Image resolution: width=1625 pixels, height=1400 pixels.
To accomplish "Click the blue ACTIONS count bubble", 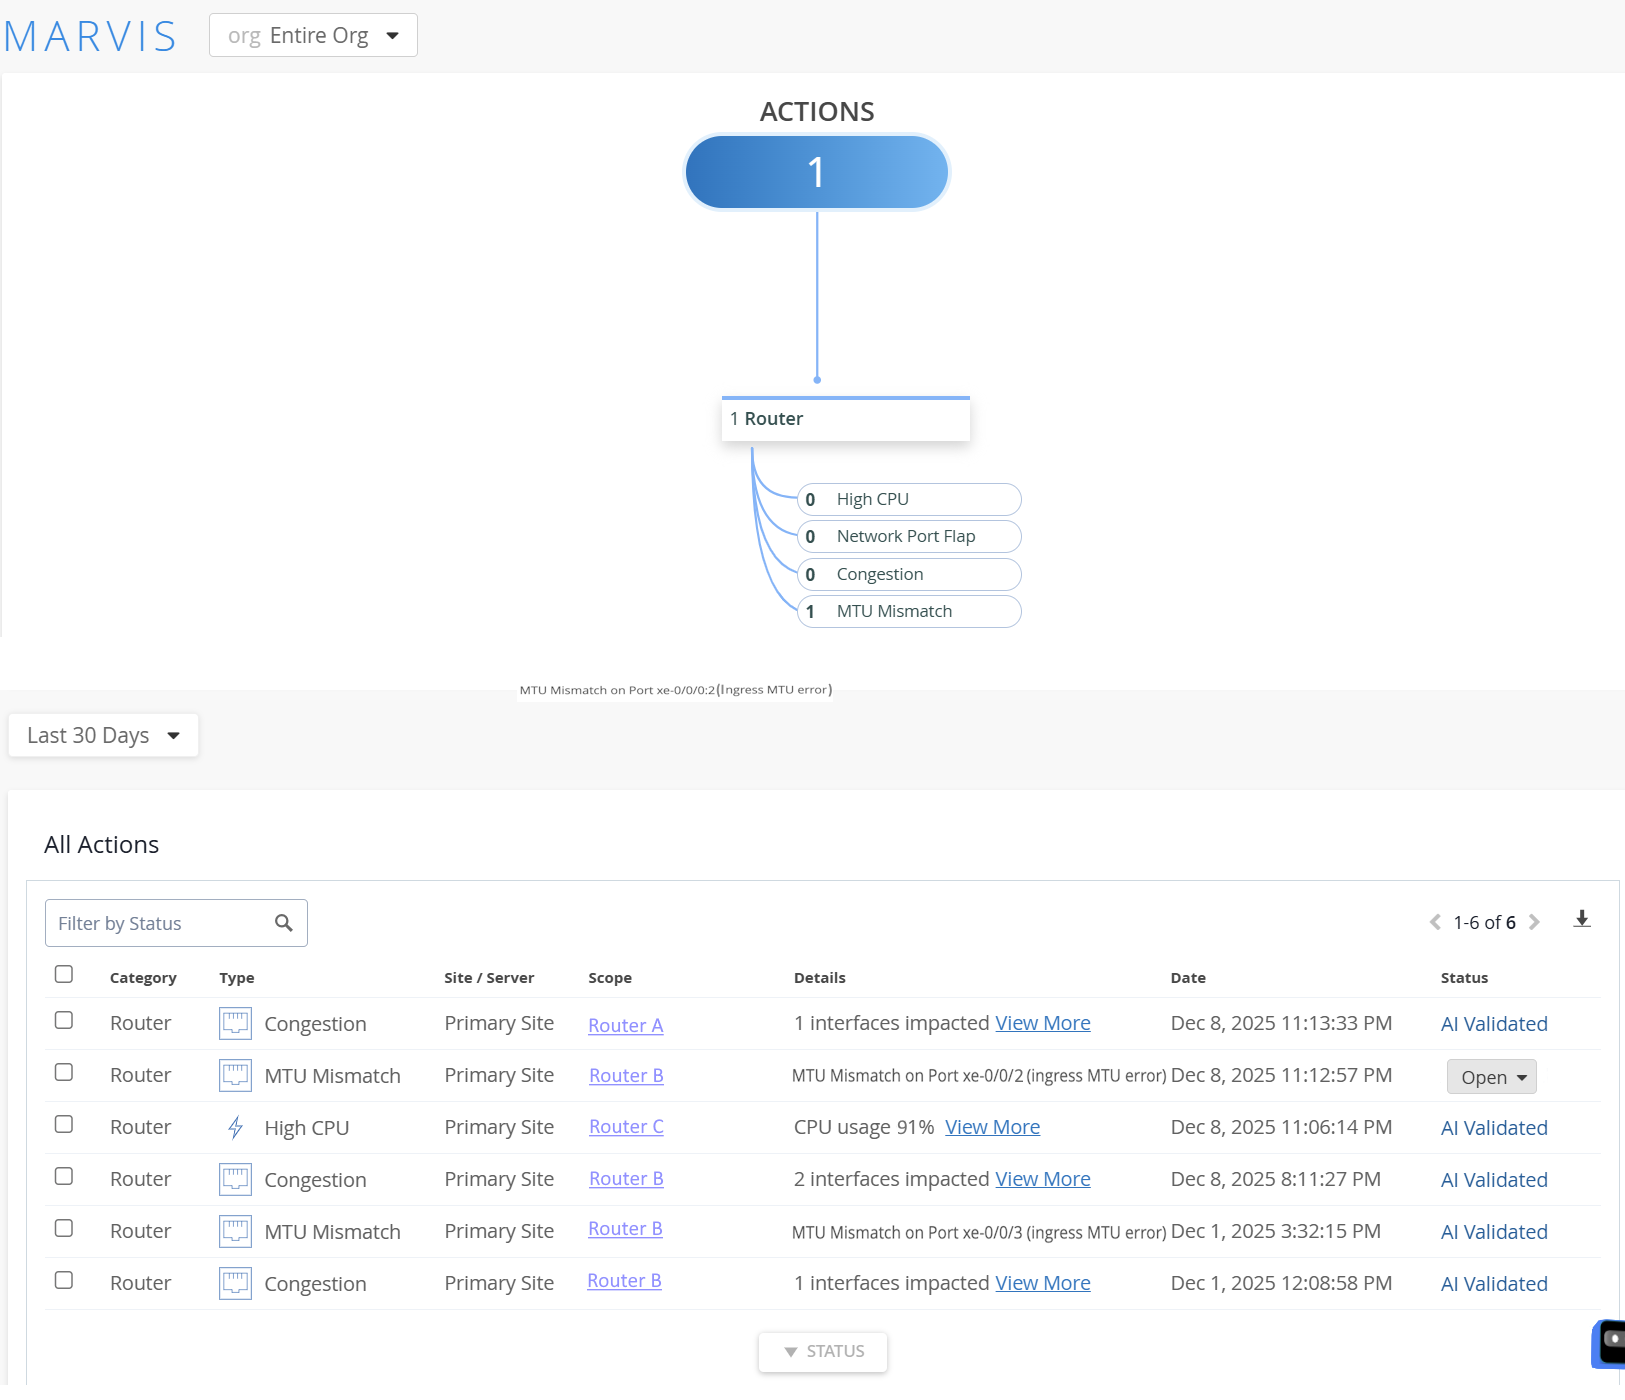I will point(816,172).
